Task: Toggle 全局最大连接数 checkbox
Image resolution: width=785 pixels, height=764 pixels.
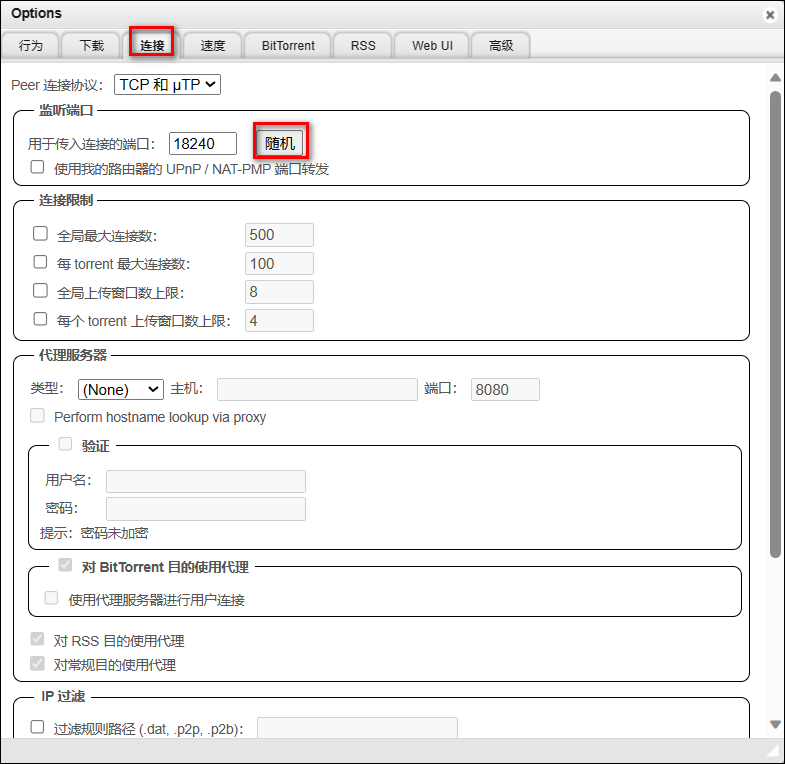Action: point(41,234)
